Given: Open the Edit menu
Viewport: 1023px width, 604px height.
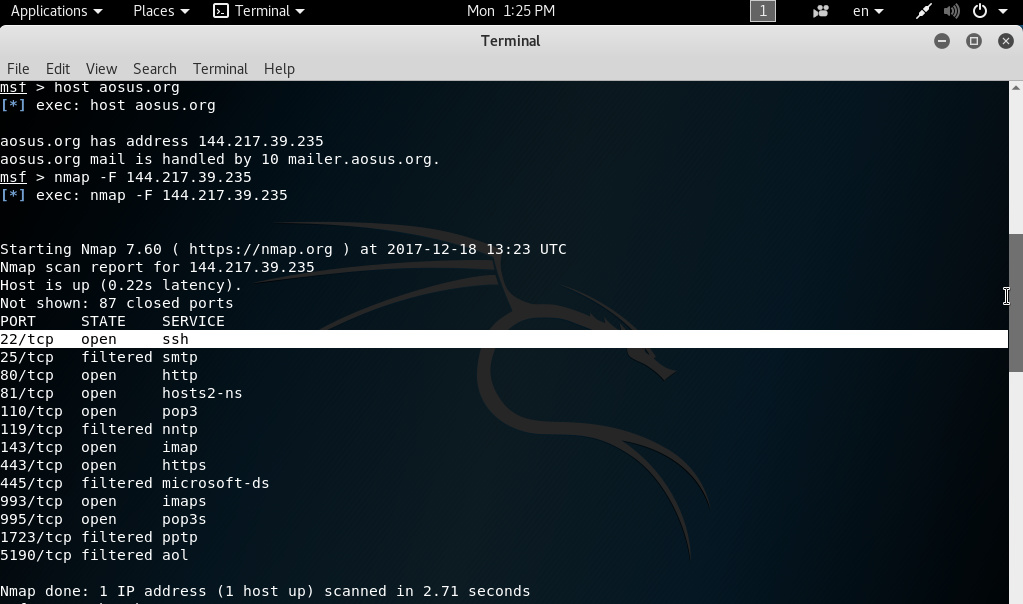Looking at the screenshot, I should pos(58,69).
